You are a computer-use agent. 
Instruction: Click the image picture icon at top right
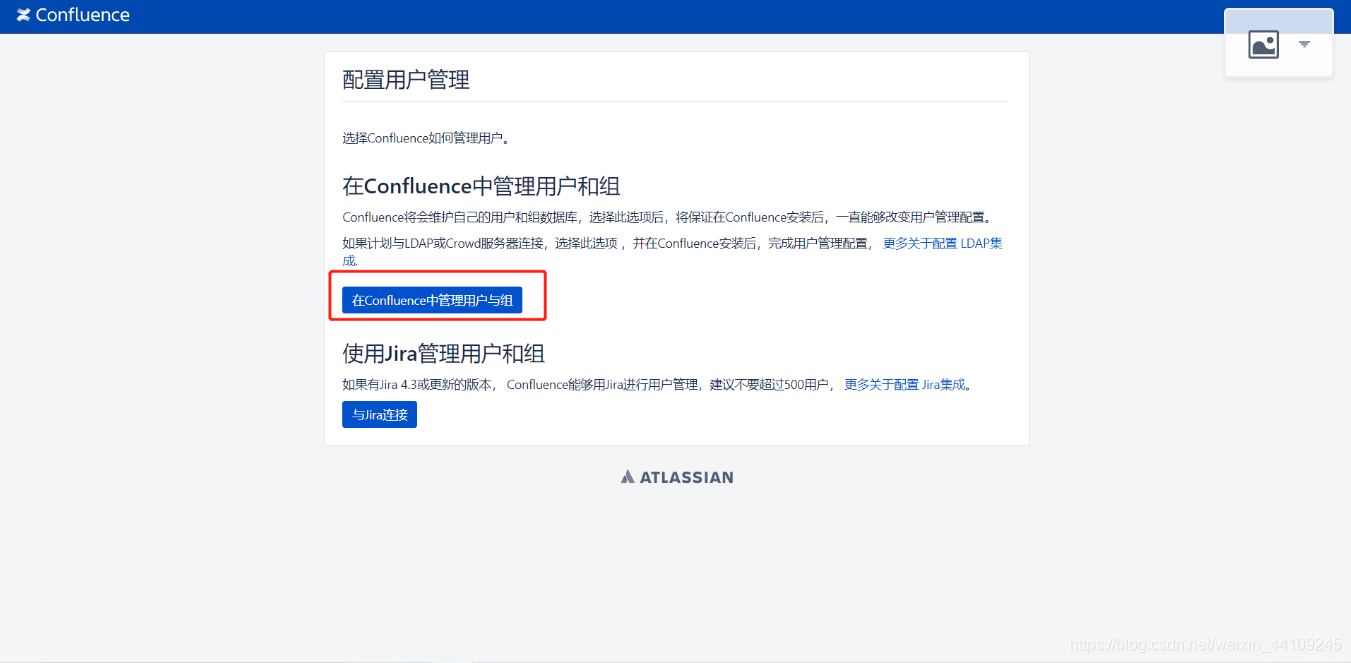tap(1264, 44)
